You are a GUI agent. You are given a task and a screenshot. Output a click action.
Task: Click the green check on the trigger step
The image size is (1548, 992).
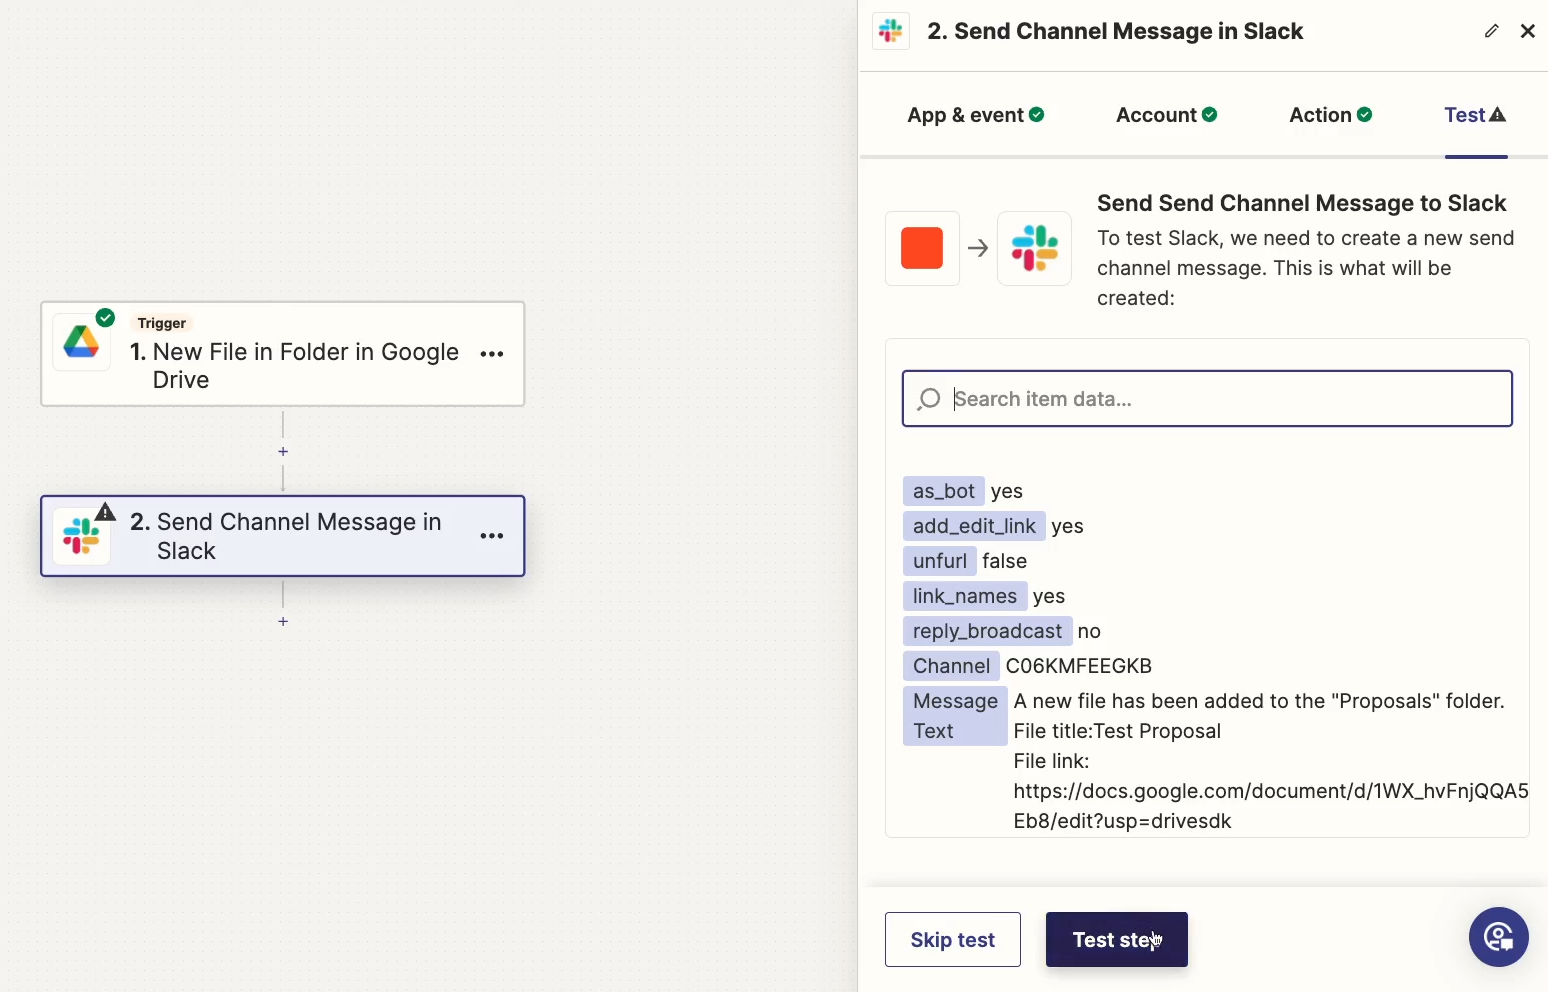[105, 318]
